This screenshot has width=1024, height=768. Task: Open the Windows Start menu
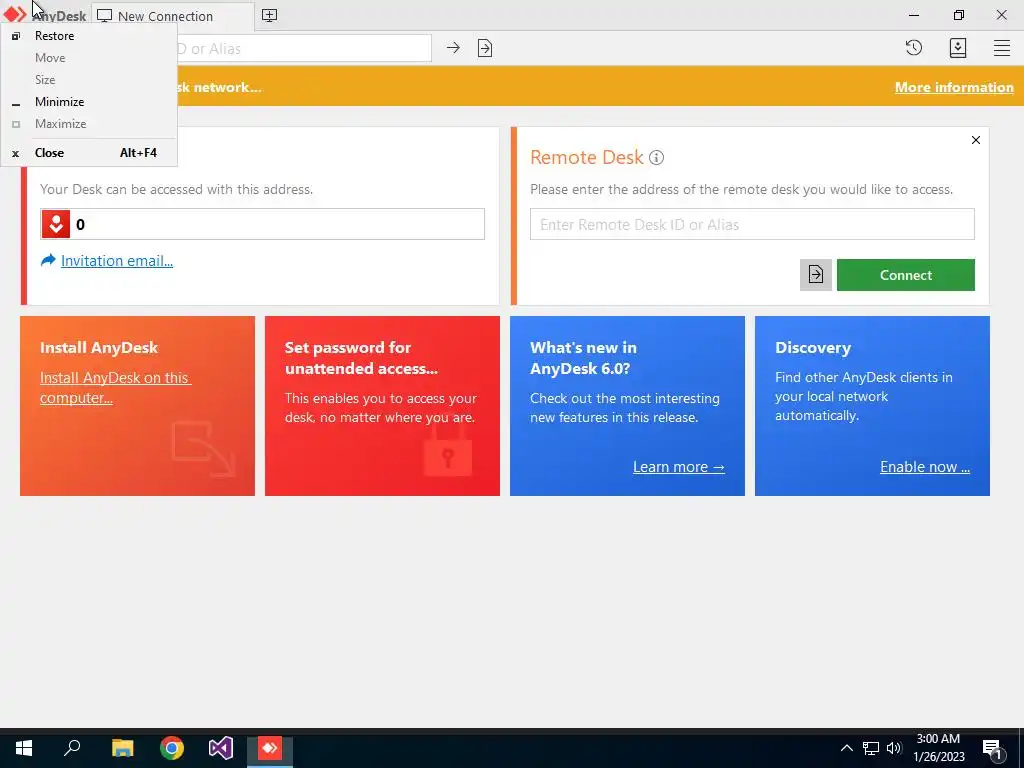[24, 748]
